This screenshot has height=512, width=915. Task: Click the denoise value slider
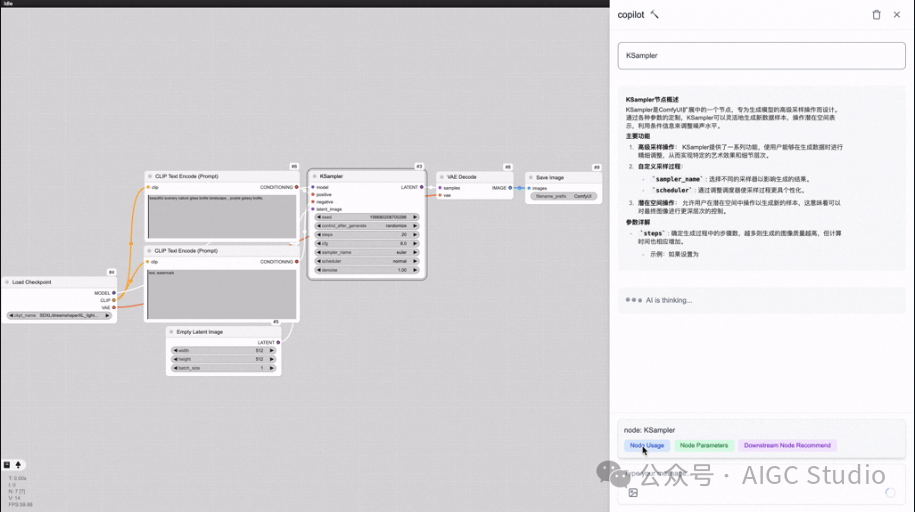click(x=366, y=270)
